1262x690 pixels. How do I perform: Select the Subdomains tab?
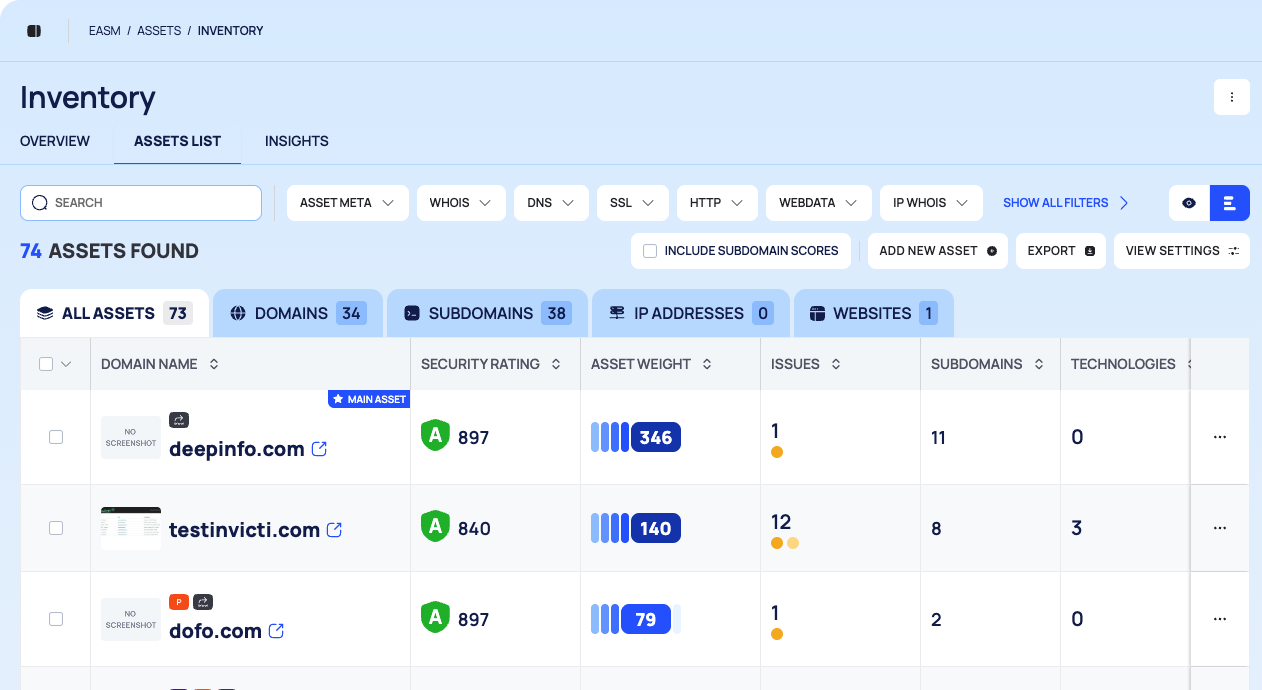pyautogui.click(x=487, y=313)
